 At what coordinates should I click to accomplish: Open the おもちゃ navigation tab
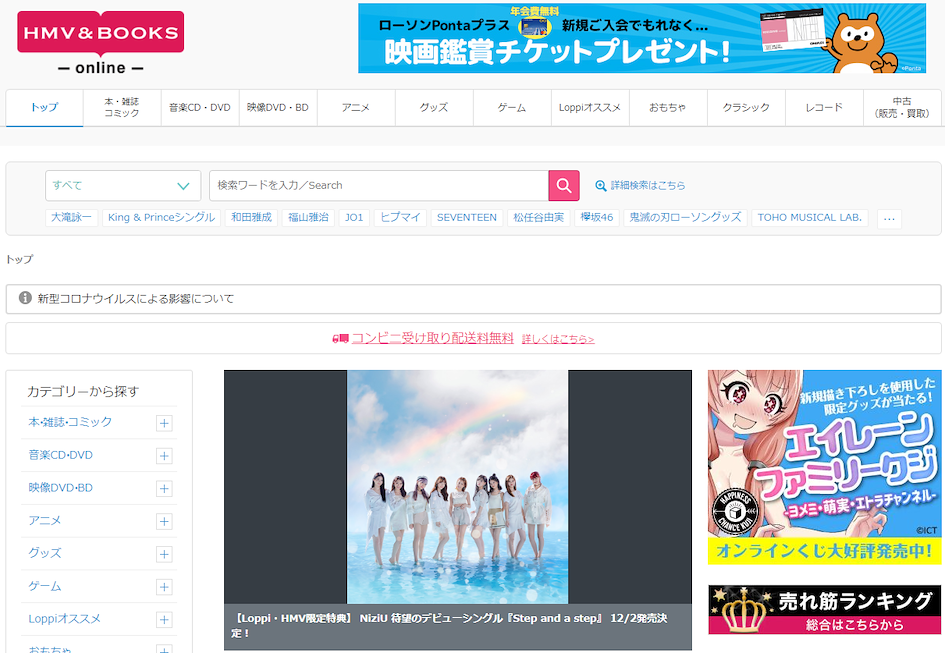(x=668, y=108)
